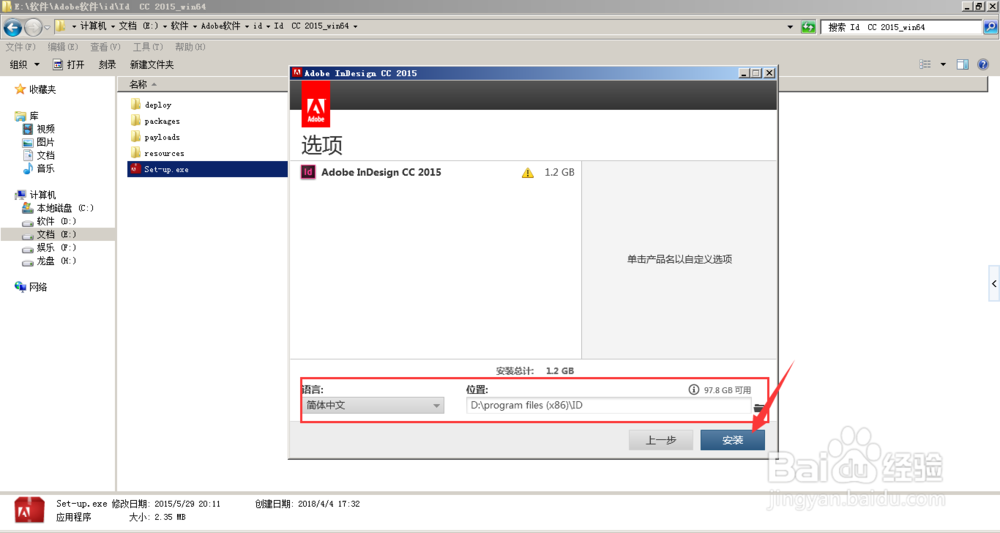Viewport: 1000px width, 533px height.
Task: Click the Favorites star in sidebar
Action: [20, 89]
